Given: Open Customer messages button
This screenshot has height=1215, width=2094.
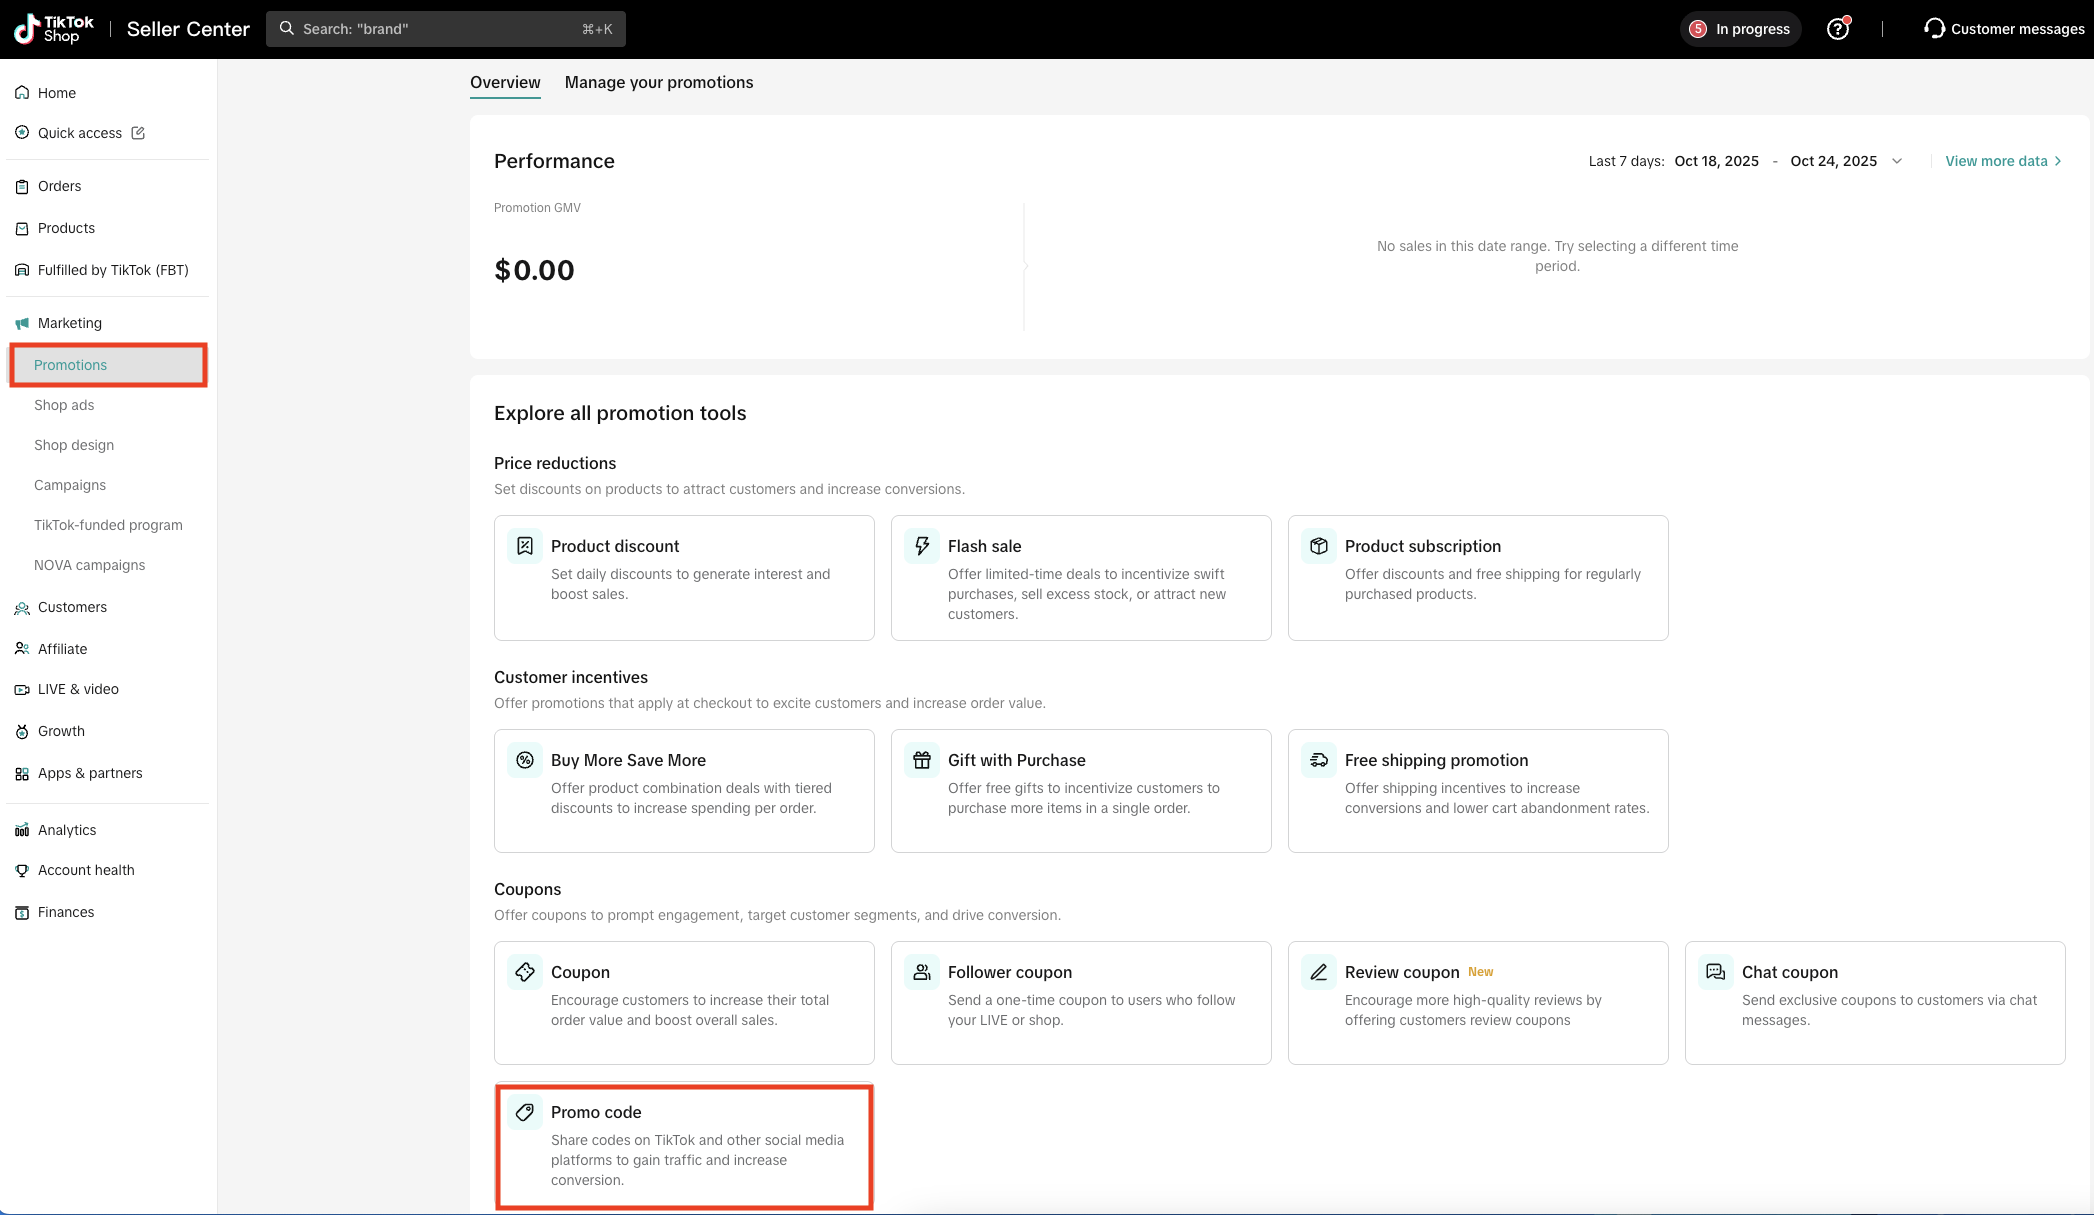Looking at the screenshot, I should click(x=2004, y=29).
